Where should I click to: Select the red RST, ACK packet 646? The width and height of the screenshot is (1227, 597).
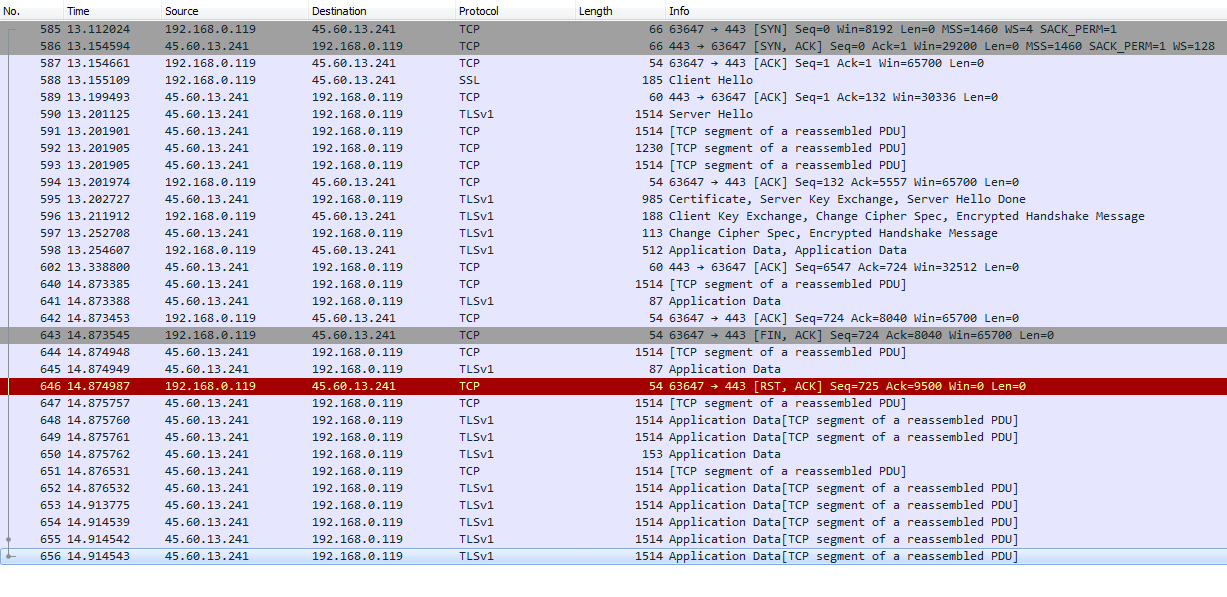pos(613,386)
